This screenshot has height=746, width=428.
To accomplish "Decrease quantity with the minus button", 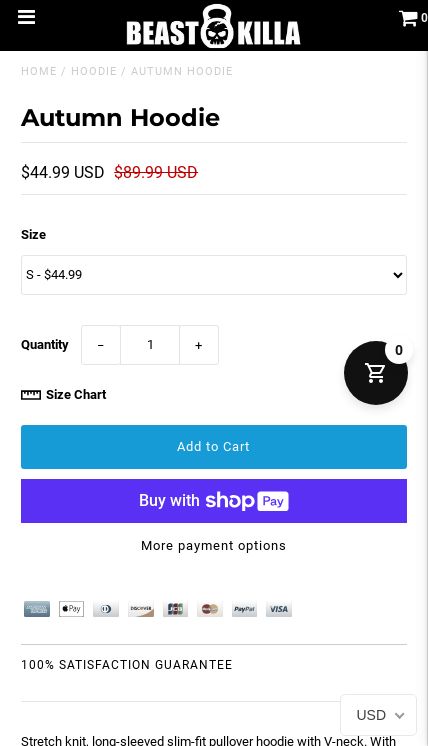I will (101, 345).
